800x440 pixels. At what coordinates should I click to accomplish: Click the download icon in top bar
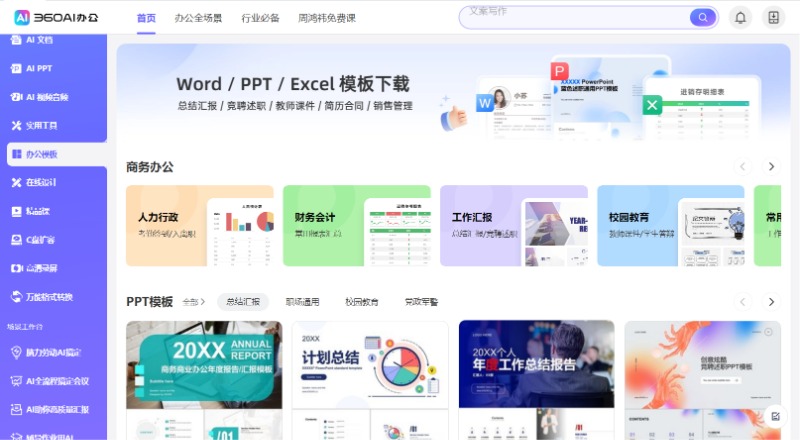773,17
